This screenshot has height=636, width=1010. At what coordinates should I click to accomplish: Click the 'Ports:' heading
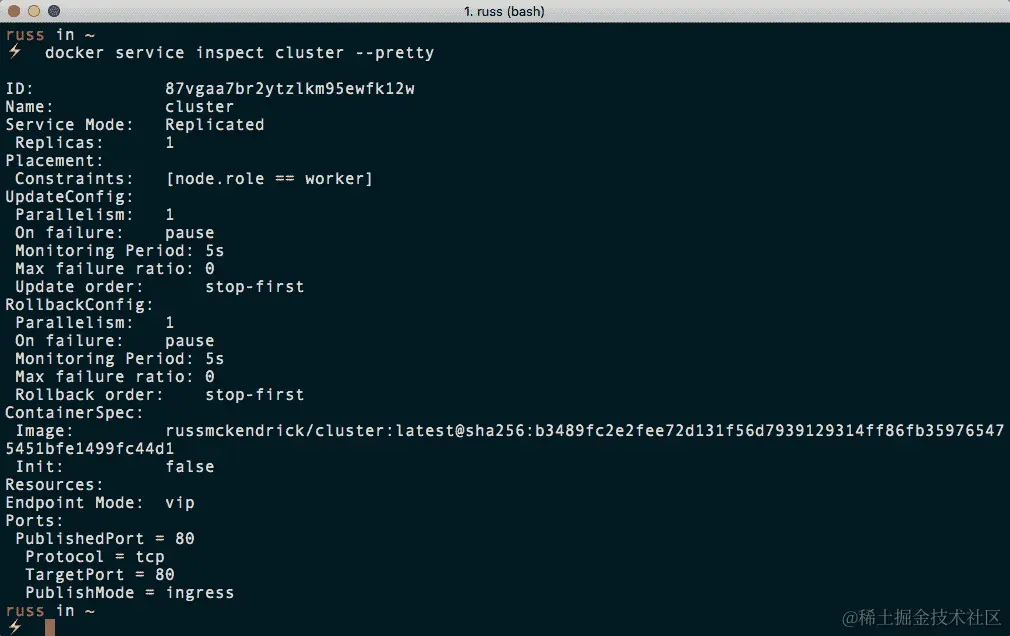click(x=34, y=521)
